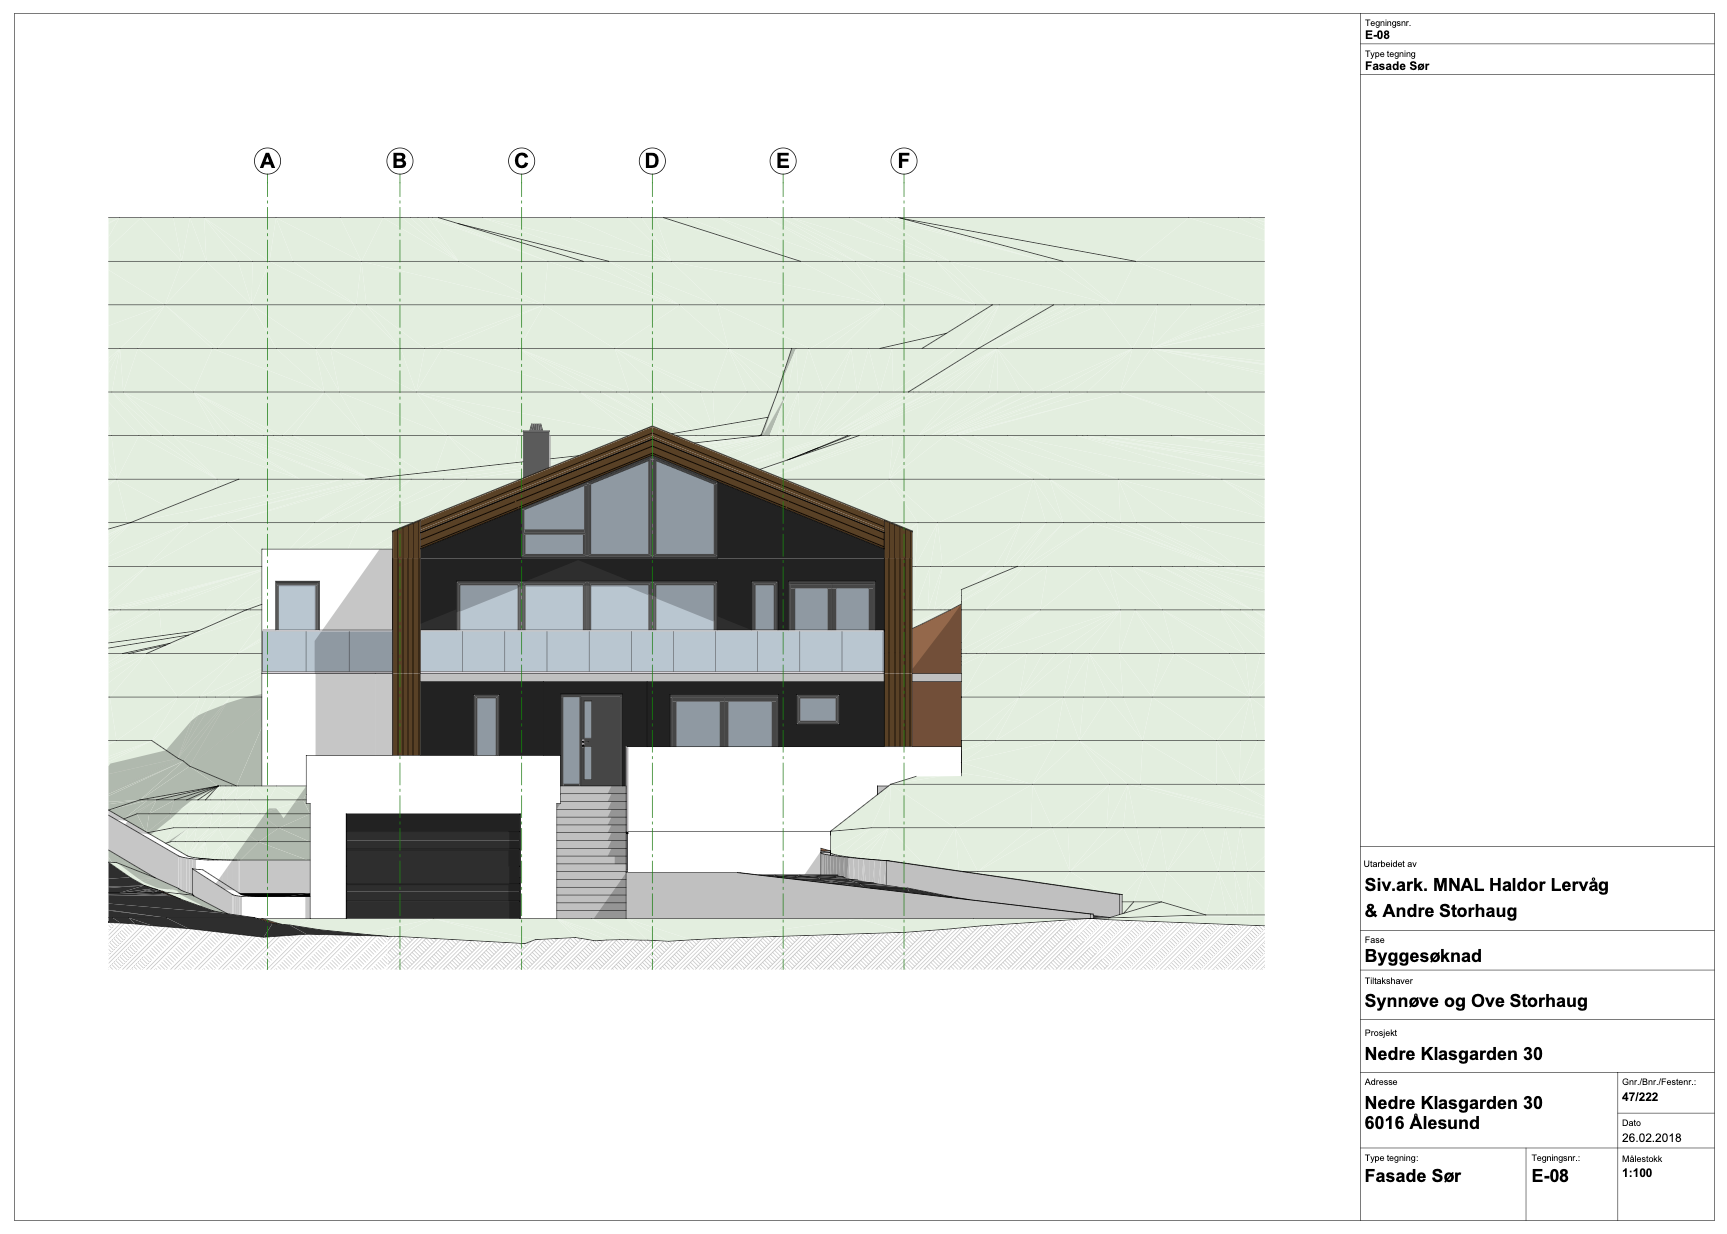Select the date 26.02.2018
Screen dimensions: 1727x1234
(x=1651, y=1138)
